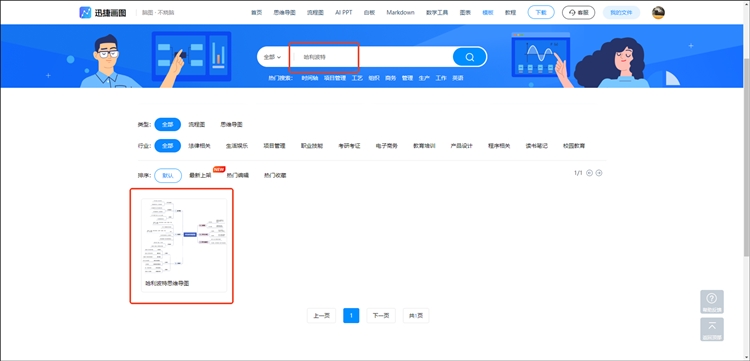Select hot search term 组织
Screen dimensions: 750x361
click(374, 78)
